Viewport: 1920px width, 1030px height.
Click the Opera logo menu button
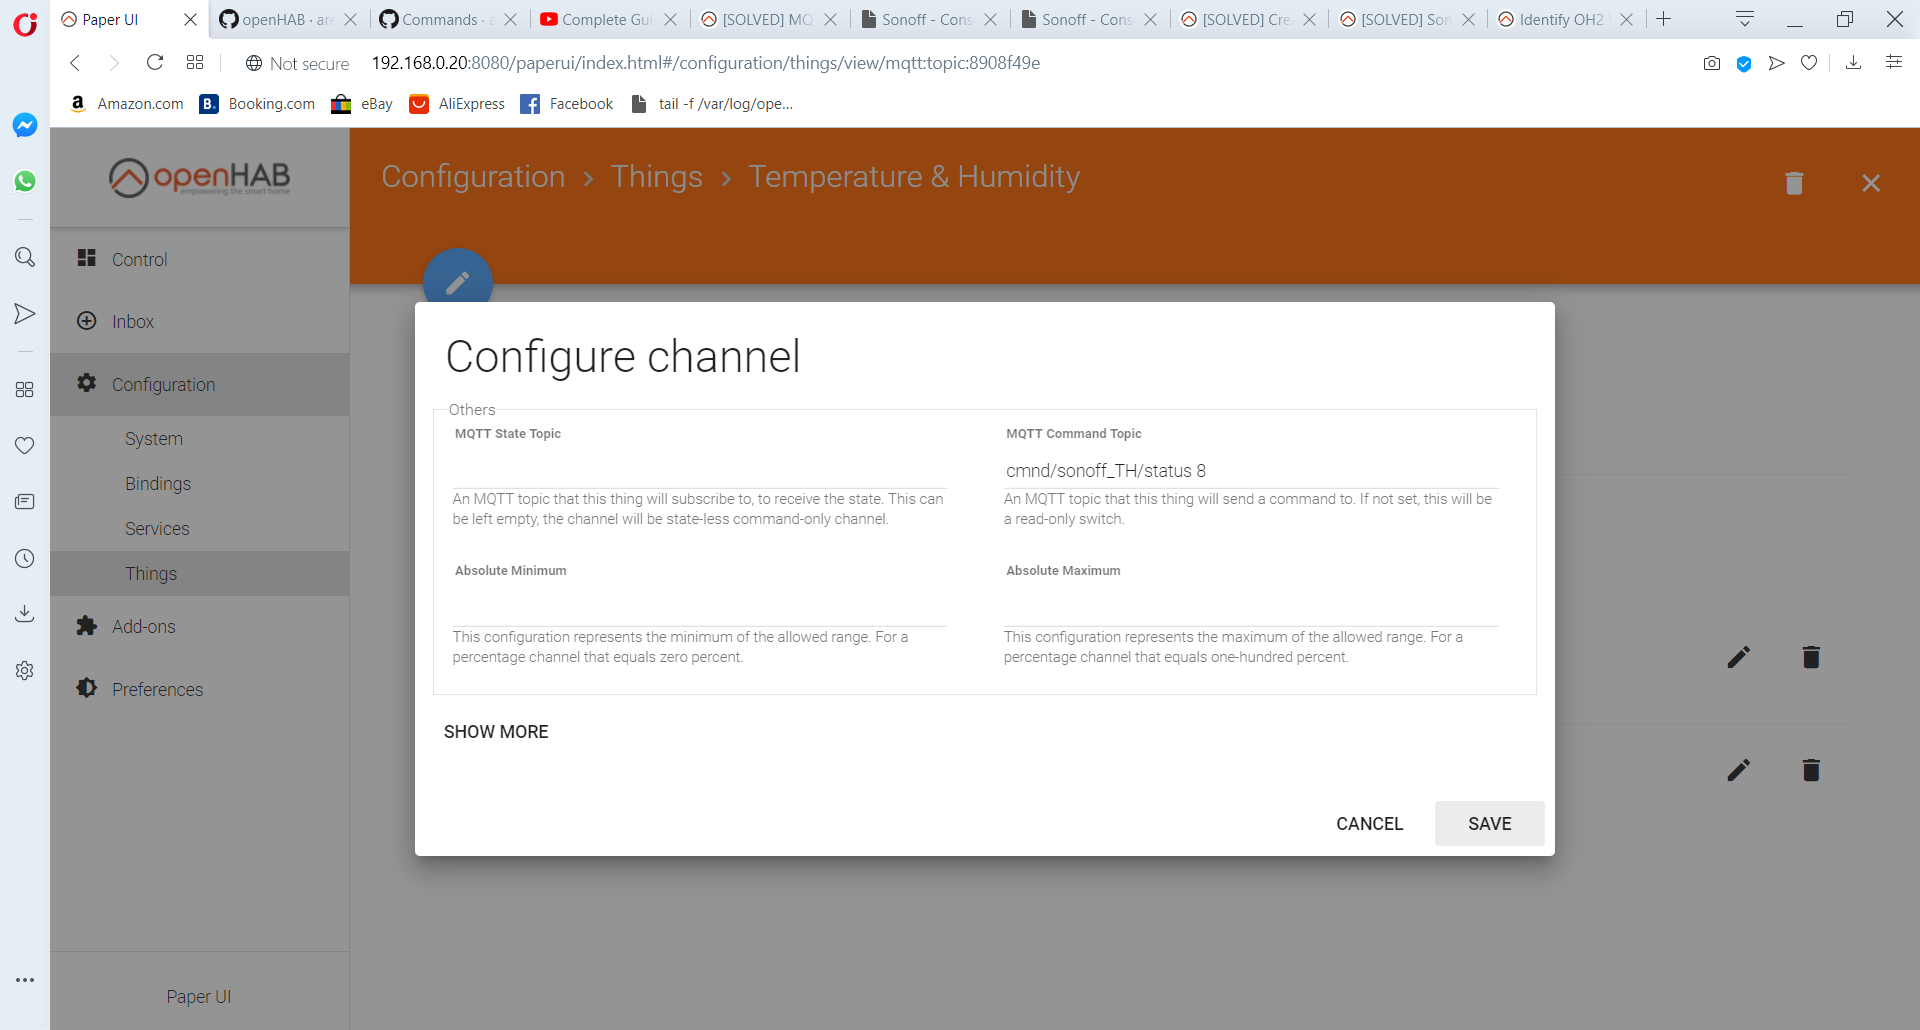(x=25, y=23)
